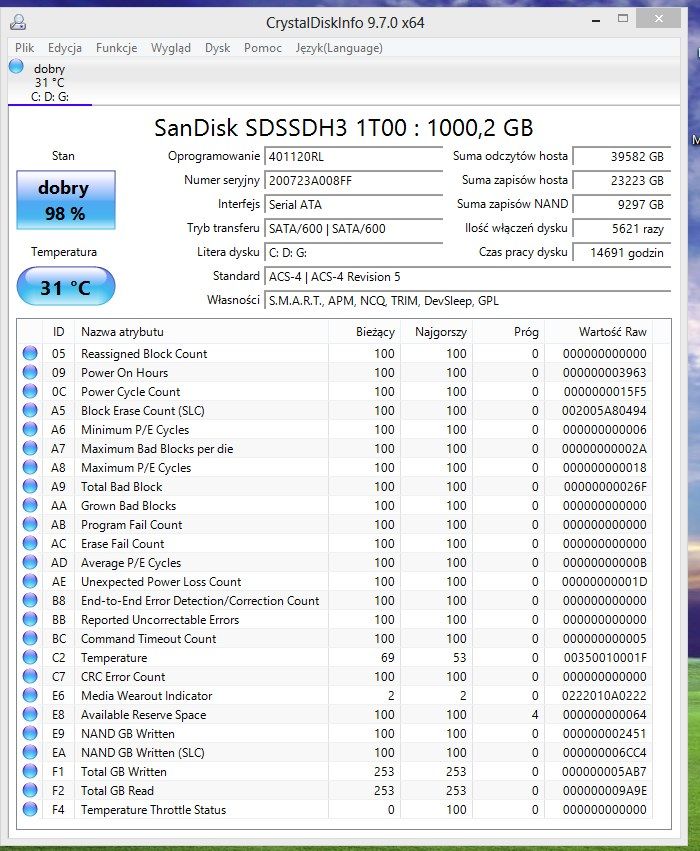Click the Nazwa atrybutu column header
This screenshot has height=851, width=700.
(201, 332)
